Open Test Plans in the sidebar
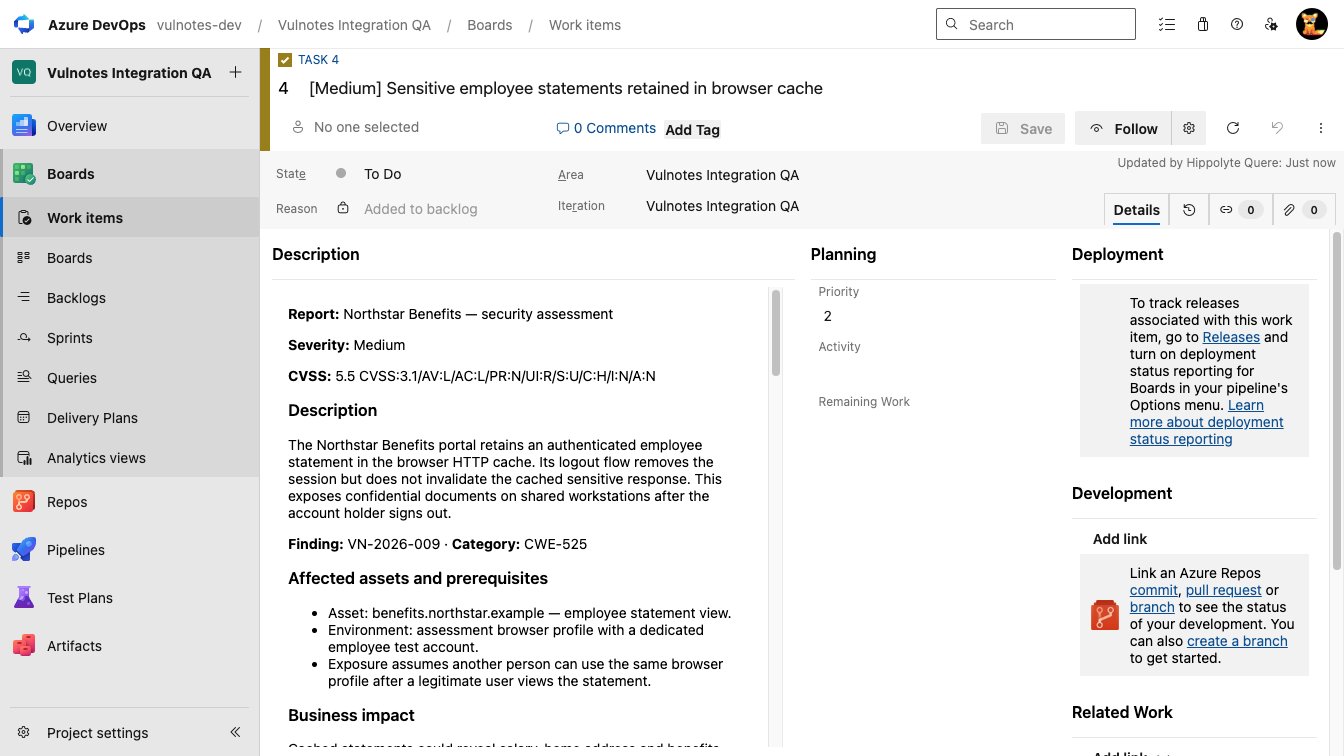The image size is (1344, 756). tap(130, 598)
